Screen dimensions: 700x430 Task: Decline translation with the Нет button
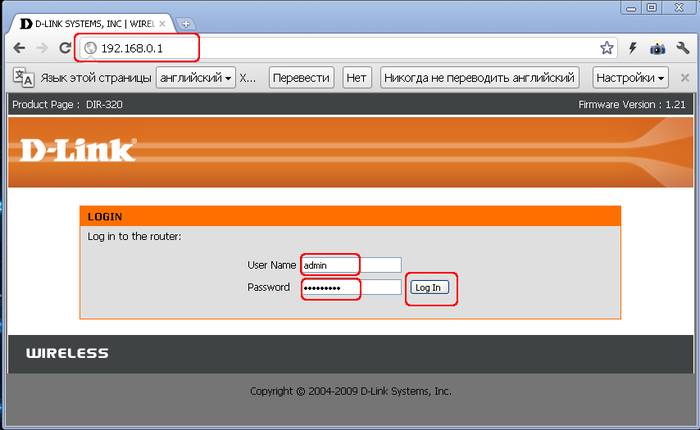(x=356, y=77)
